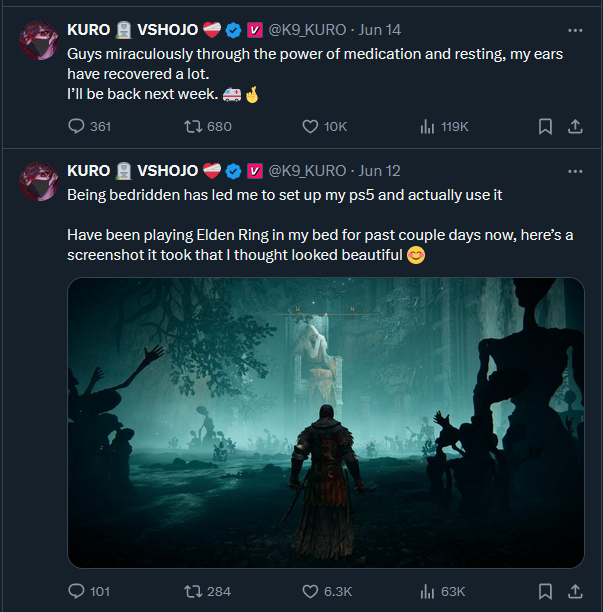Like the June 14 ears recovery tweet
This screenshot has width=603, height=612.
click(x=310, y=126)
